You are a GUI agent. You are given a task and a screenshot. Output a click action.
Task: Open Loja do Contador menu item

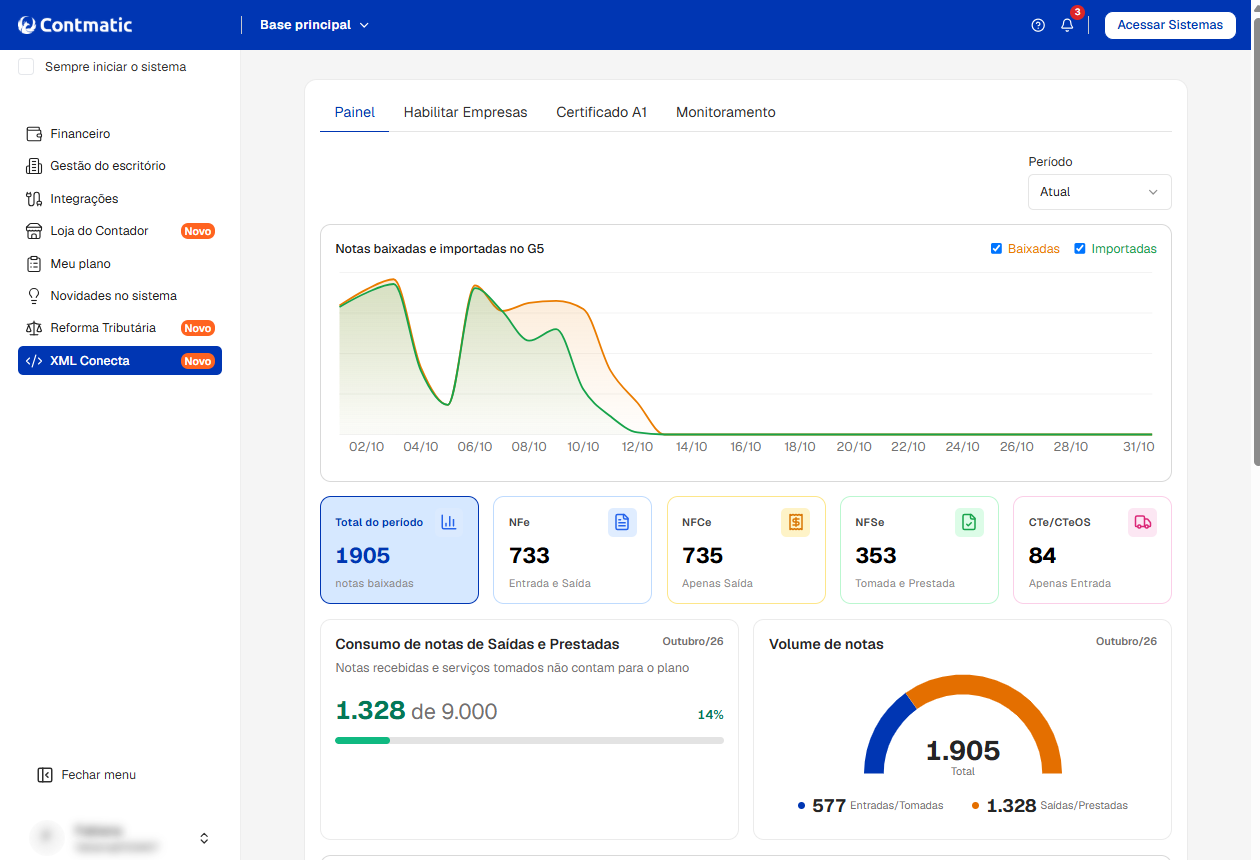tap(120, 231)
